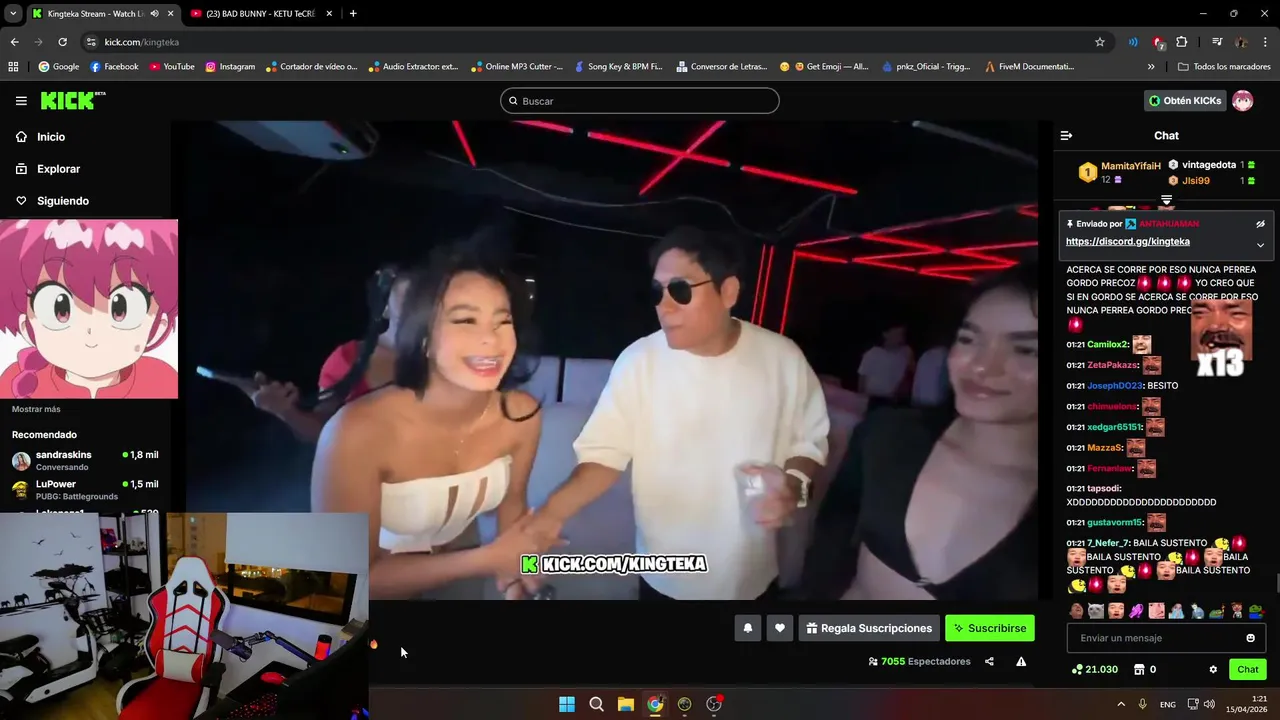Image resolution: width=1280 pixels, height=720 pixels.
Task: Click username JosephDO23 in chat
Action: [x=1114, y=386]
